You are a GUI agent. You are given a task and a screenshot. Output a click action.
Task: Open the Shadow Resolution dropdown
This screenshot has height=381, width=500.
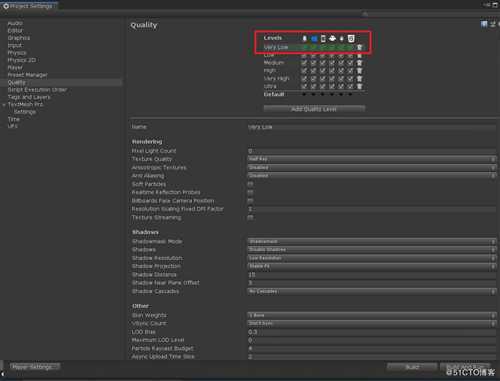pos(372,258)
